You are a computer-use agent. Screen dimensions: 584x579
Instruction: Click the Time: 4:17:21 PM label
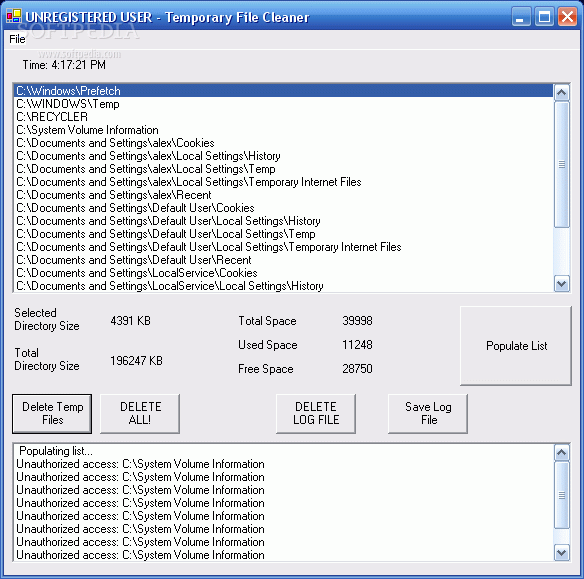coord(64,65)
